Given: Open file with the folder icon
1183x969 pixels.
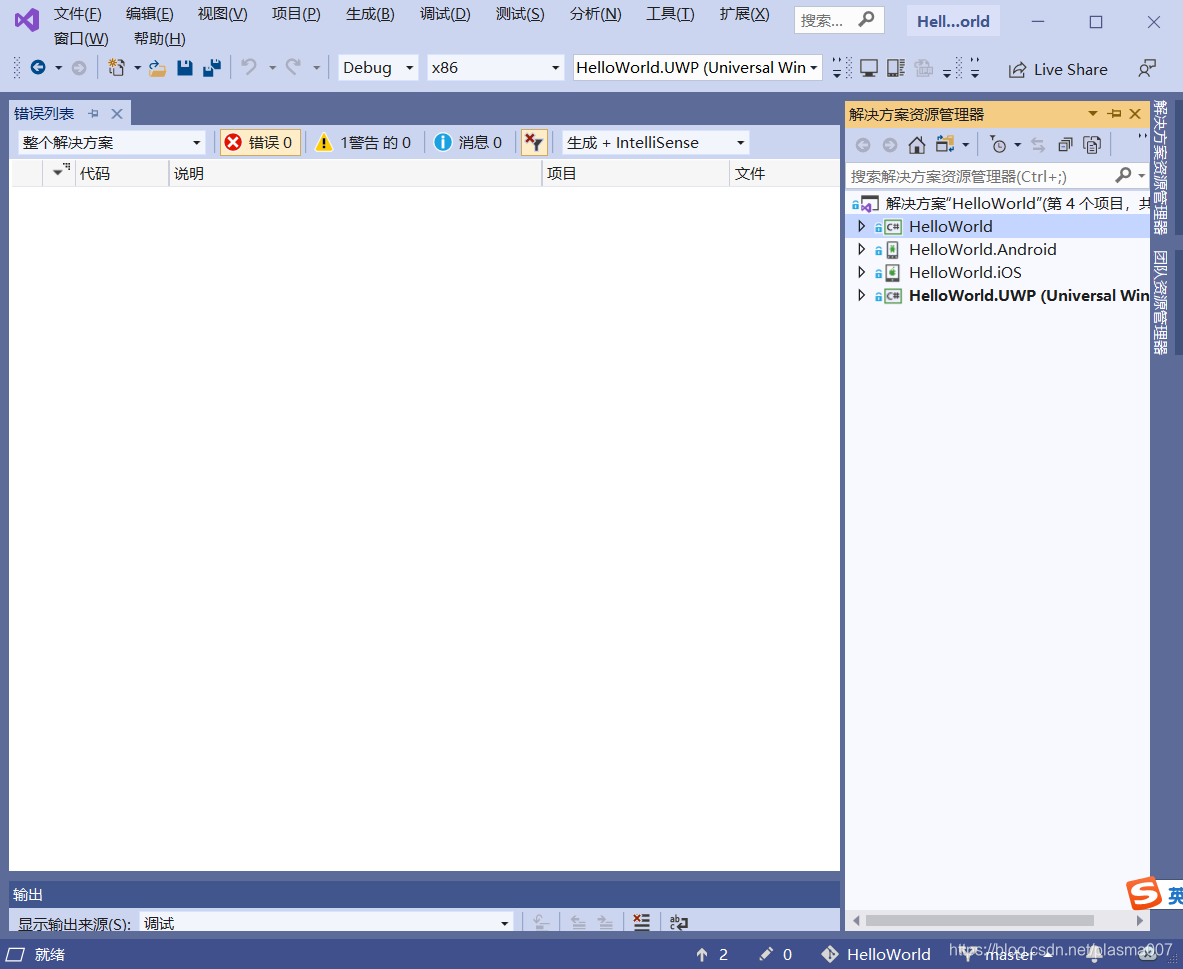Looking at the screenshot, I should (x=157, y=68).
